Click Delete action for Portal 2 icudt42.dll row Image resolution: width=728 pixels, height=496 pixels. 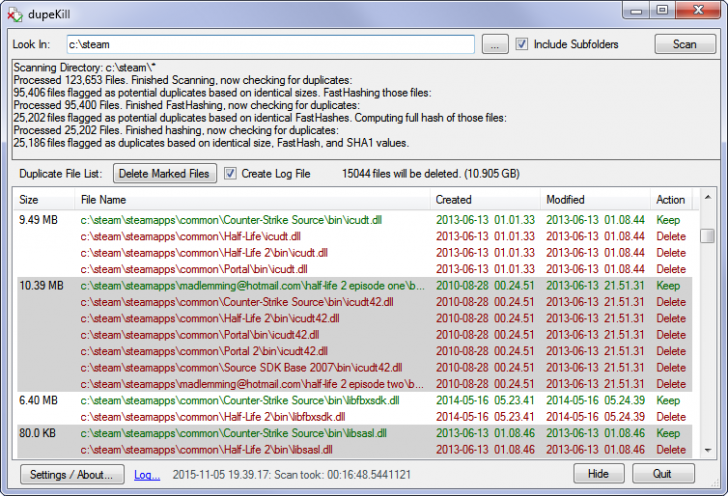(x=671, y=351)
